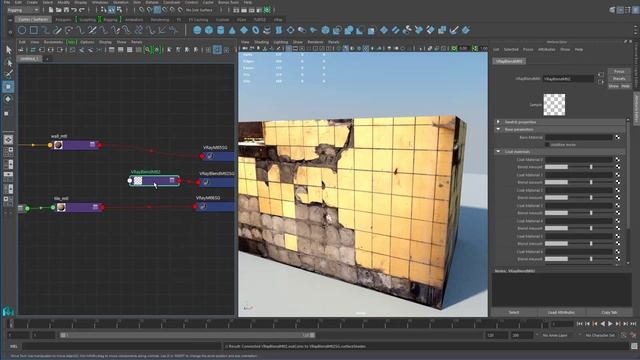Screen dimensions: 640x360
Task: Open the Windows menu in the main menu bar
Action: [x=100, y=2]
